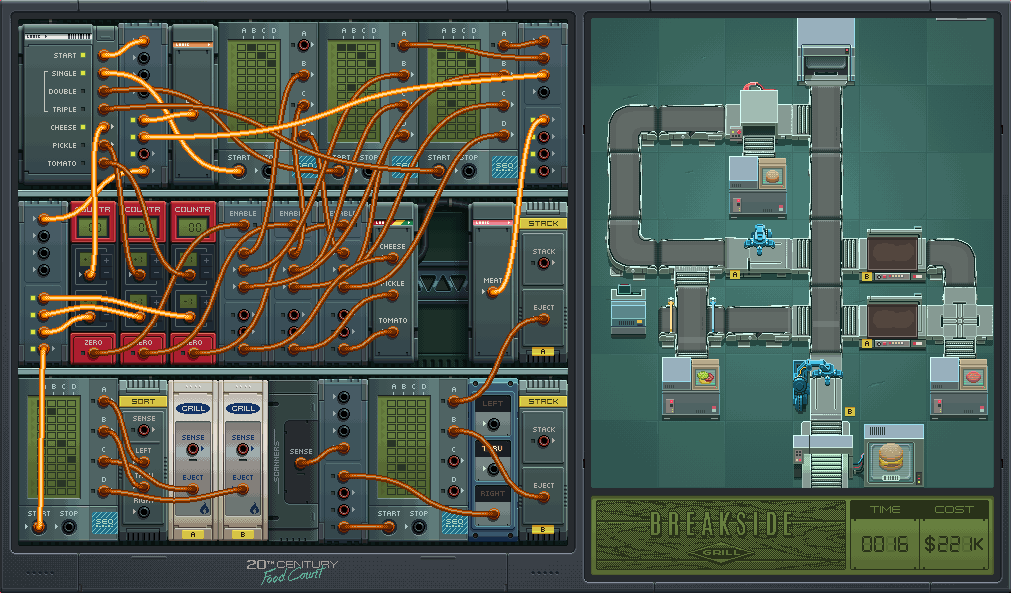Click the CHEESE output jack on the order panel

[x=104, y=128]
